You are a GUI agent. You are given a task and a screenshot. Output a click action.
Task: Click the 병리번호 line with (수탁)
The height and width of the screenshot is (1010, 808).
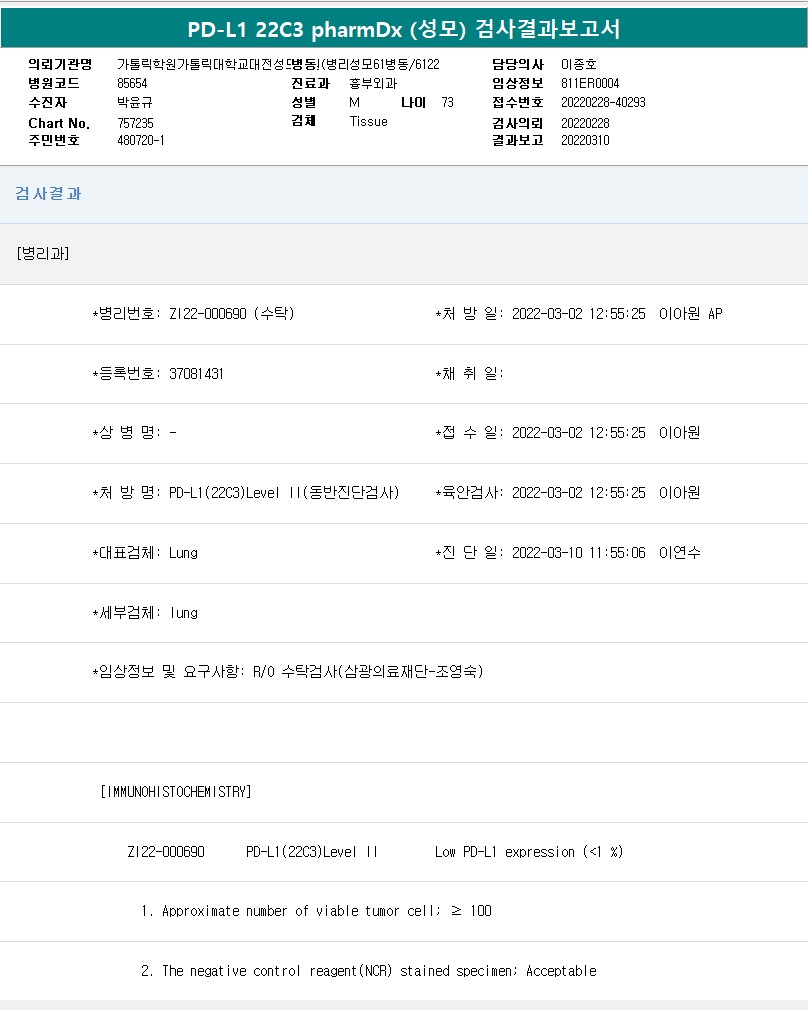tap(193, 314)
